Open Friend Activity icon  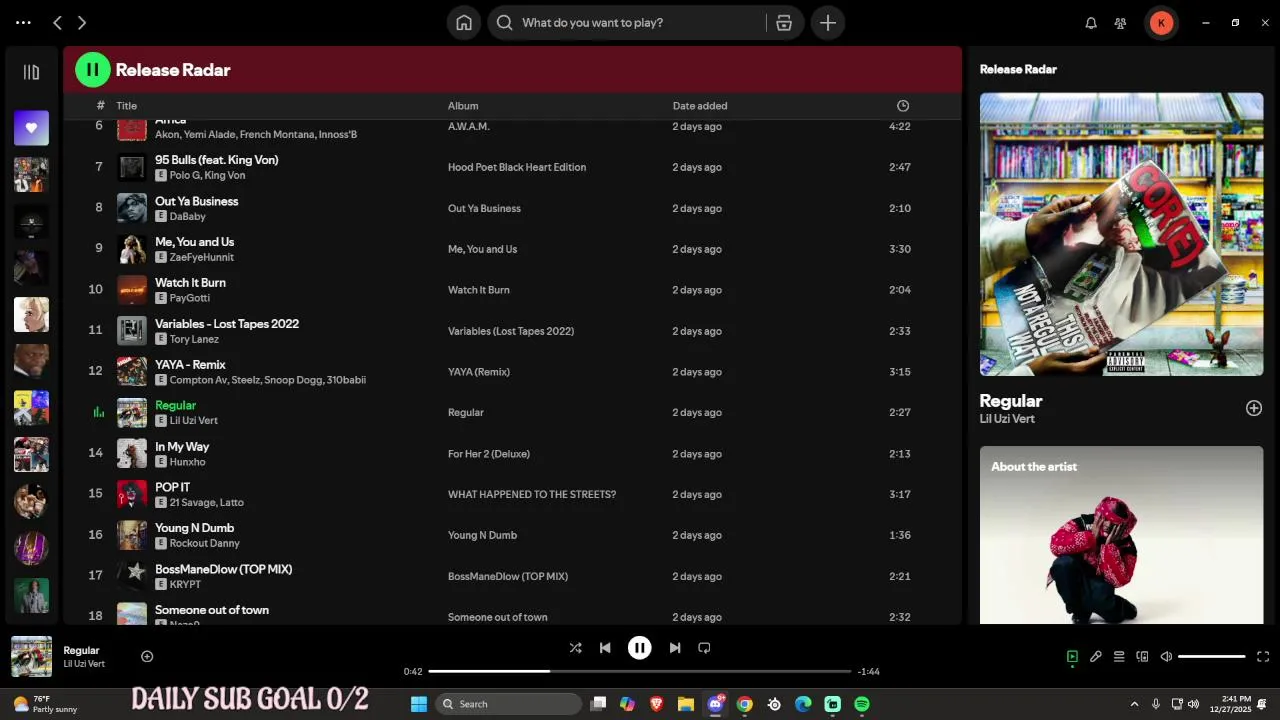pyautogui.click(x=1121, y=23)
